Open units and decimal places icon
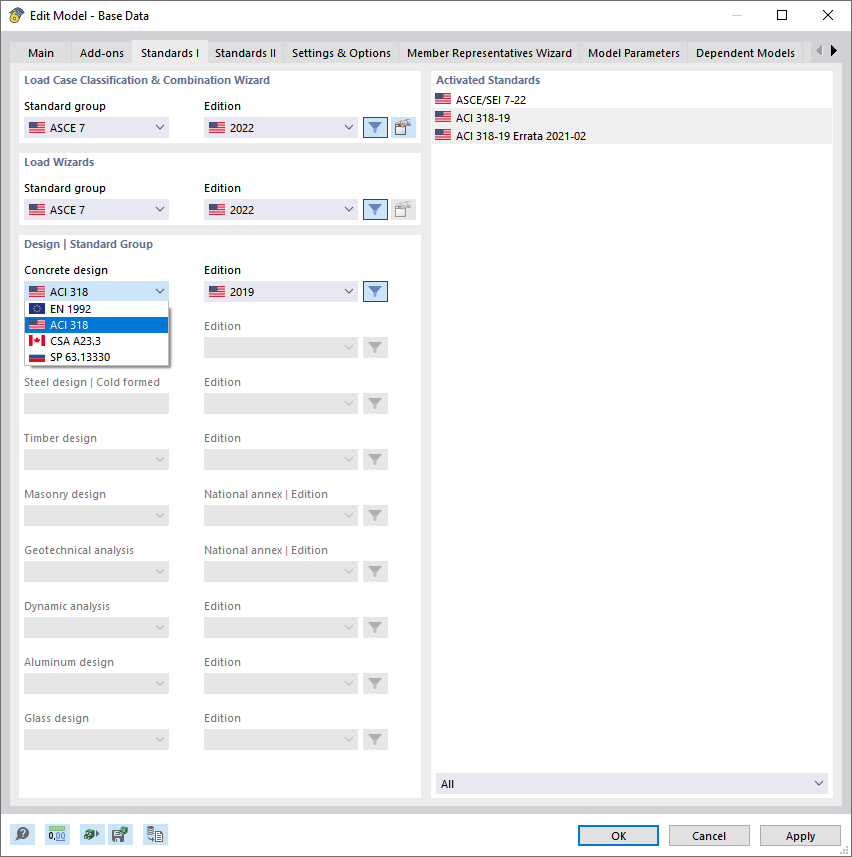The height and width of the screenshot is (857, 852). [57, 835]
